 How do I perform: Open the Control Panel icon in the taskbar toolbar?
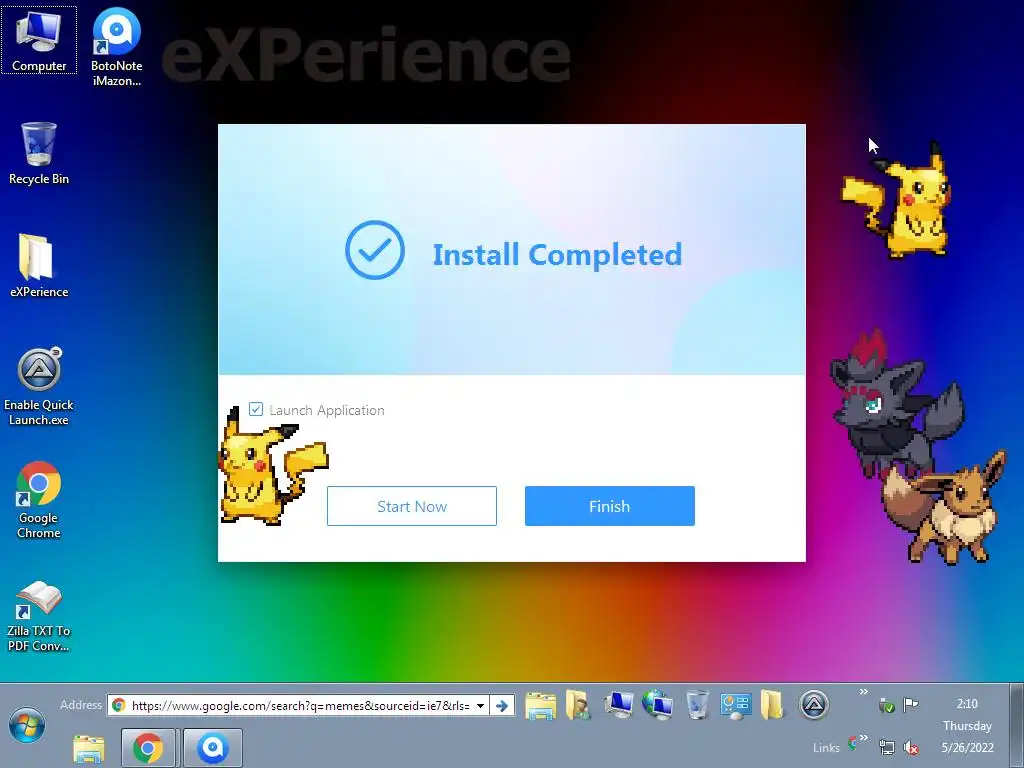(x=735, y=705)
